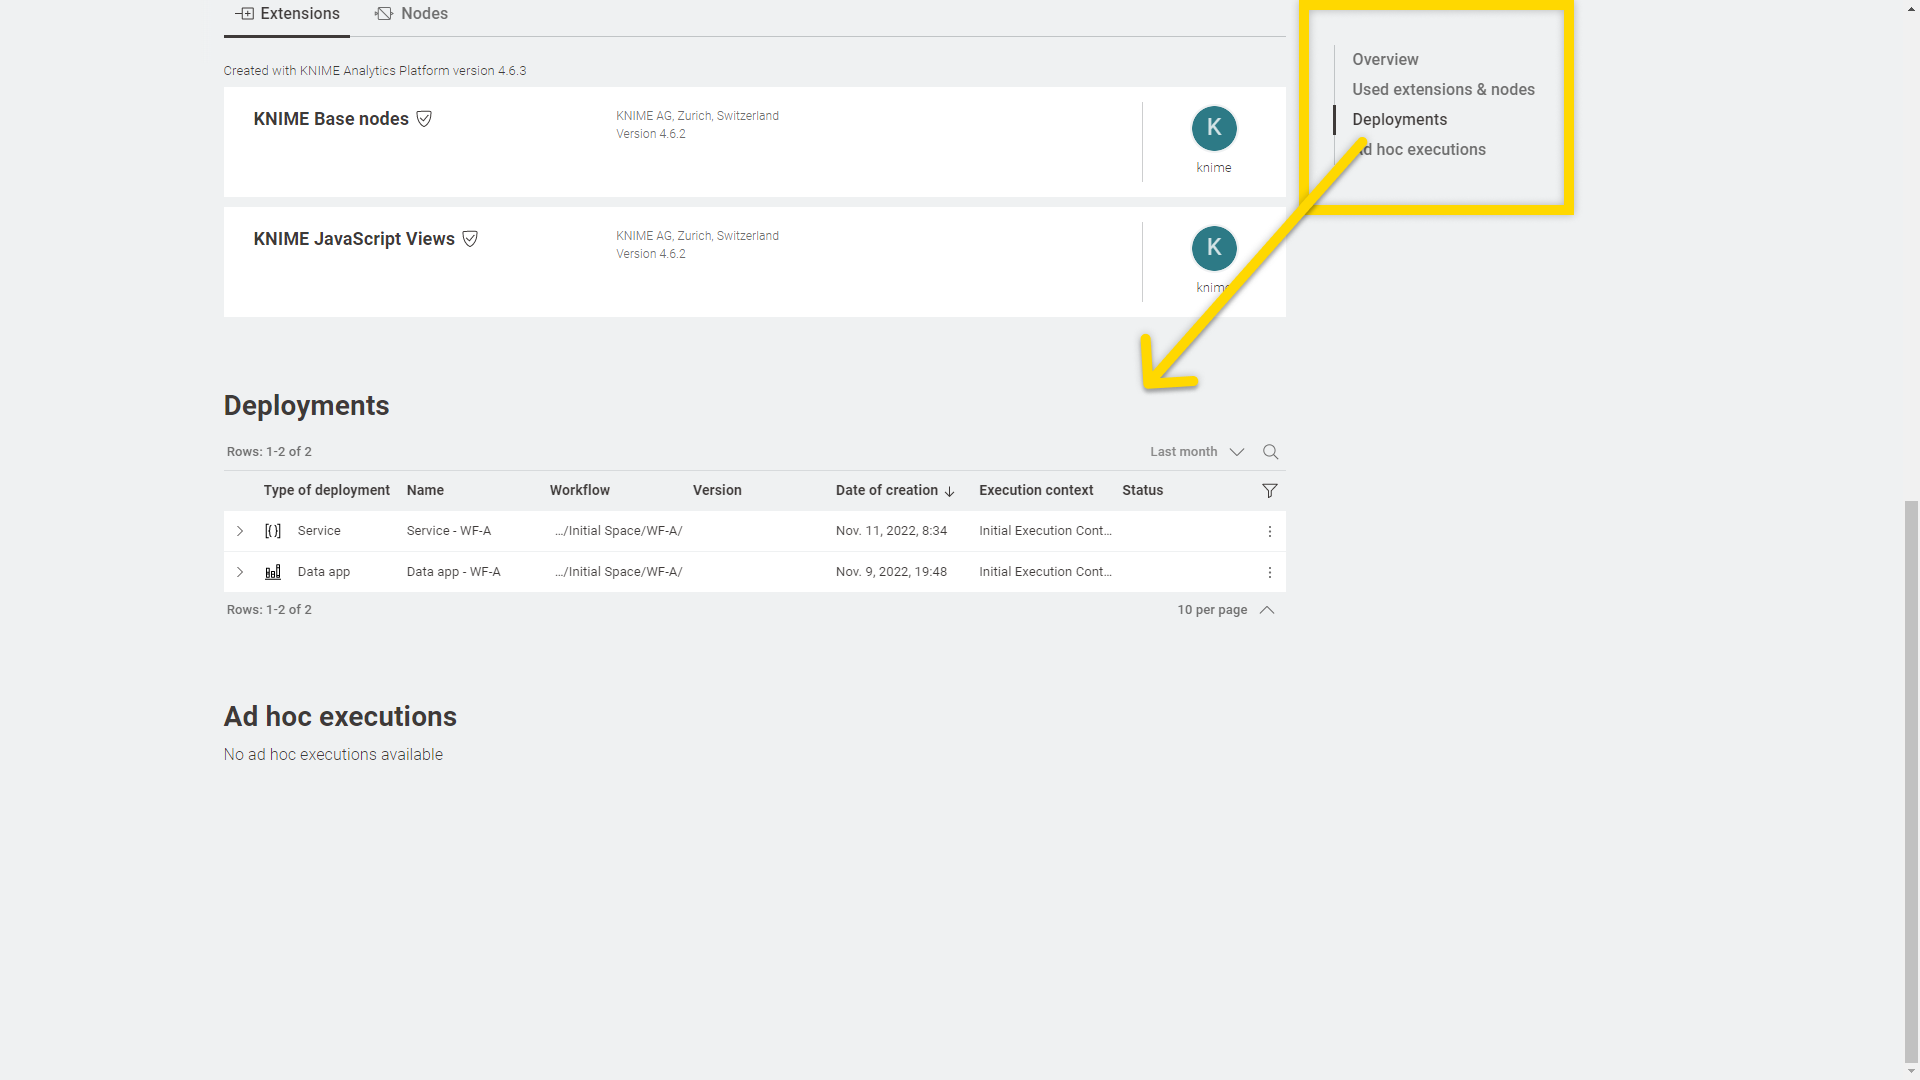Expand the Data app-WF-A deployment row

(239, 571)
